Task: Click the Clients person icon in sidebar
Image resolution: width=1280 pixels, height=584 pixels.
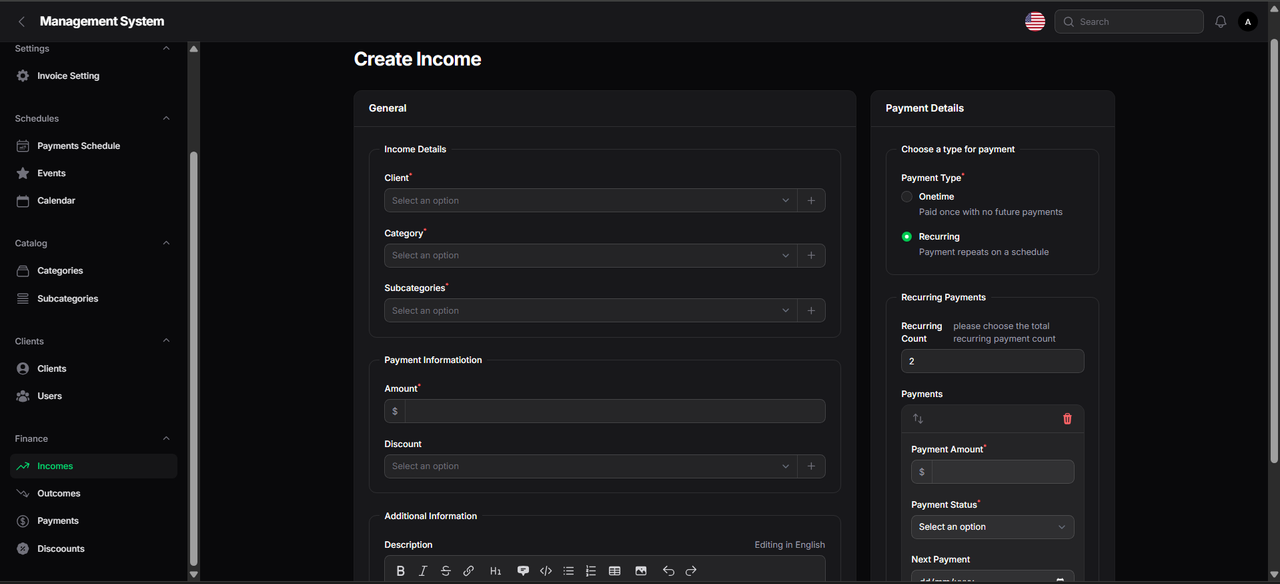Action: [x=23, y=368]
